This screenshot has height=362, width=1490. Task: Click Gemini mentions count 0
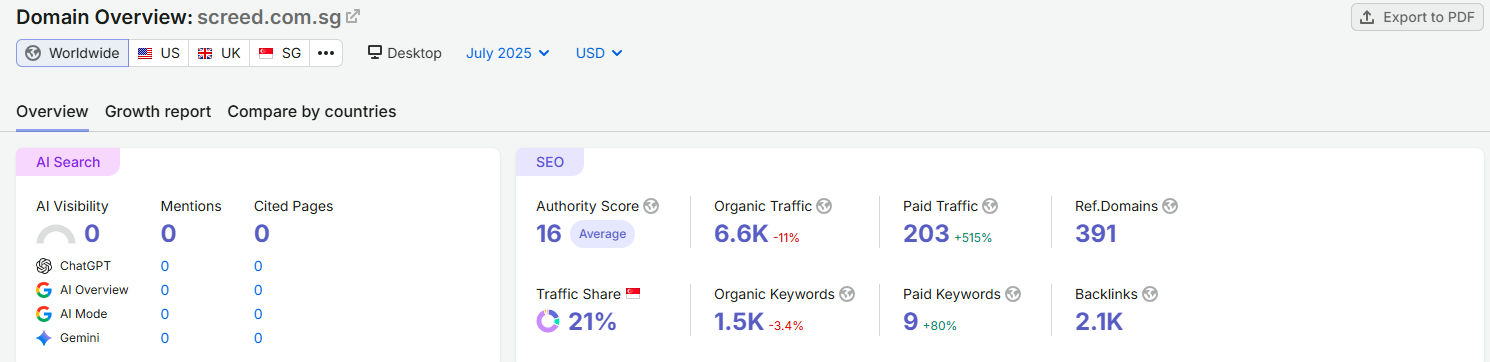165,338
